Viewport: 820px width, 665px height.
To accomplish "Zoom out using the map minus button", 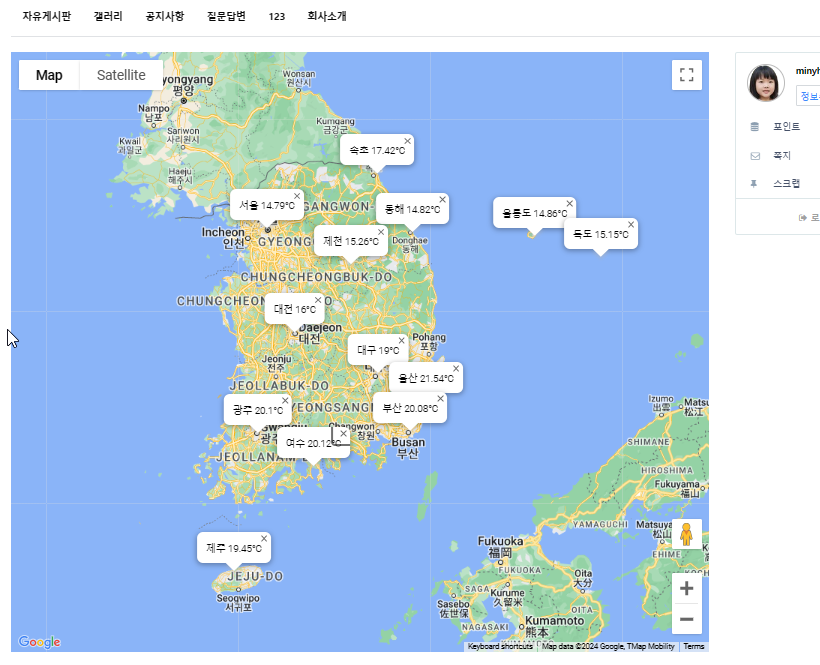I will (x=686, y=620).
